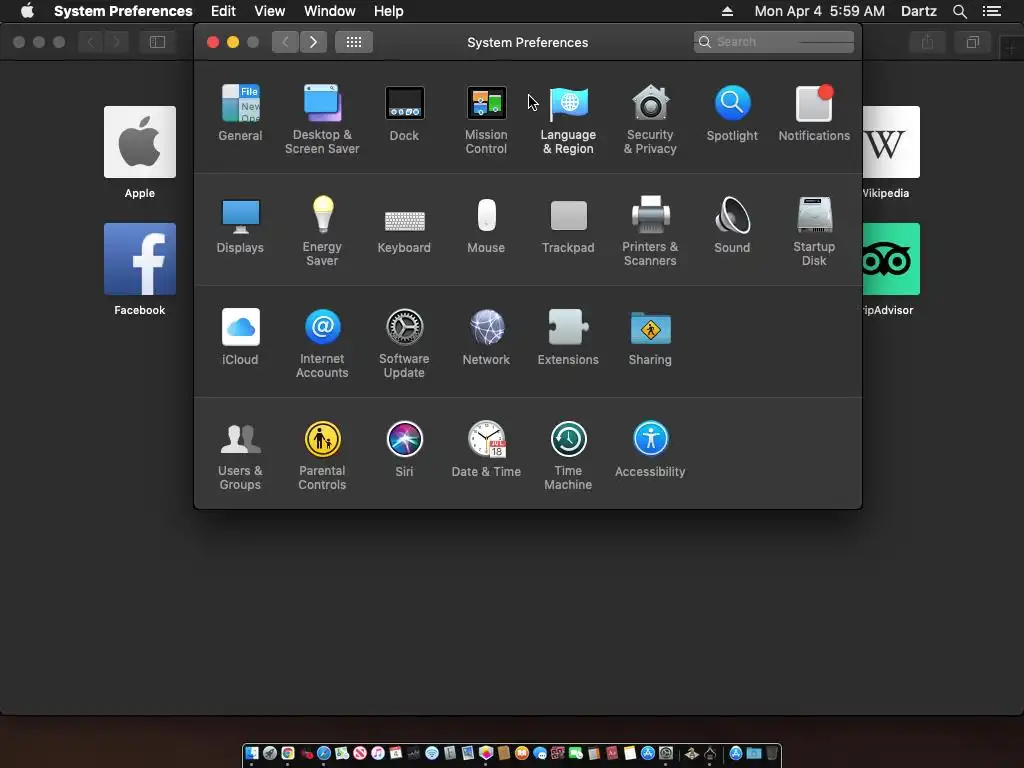This screenshot has width=1024, height=768.
Task: Open Users & Groups pane
Action: click(240, 456)
